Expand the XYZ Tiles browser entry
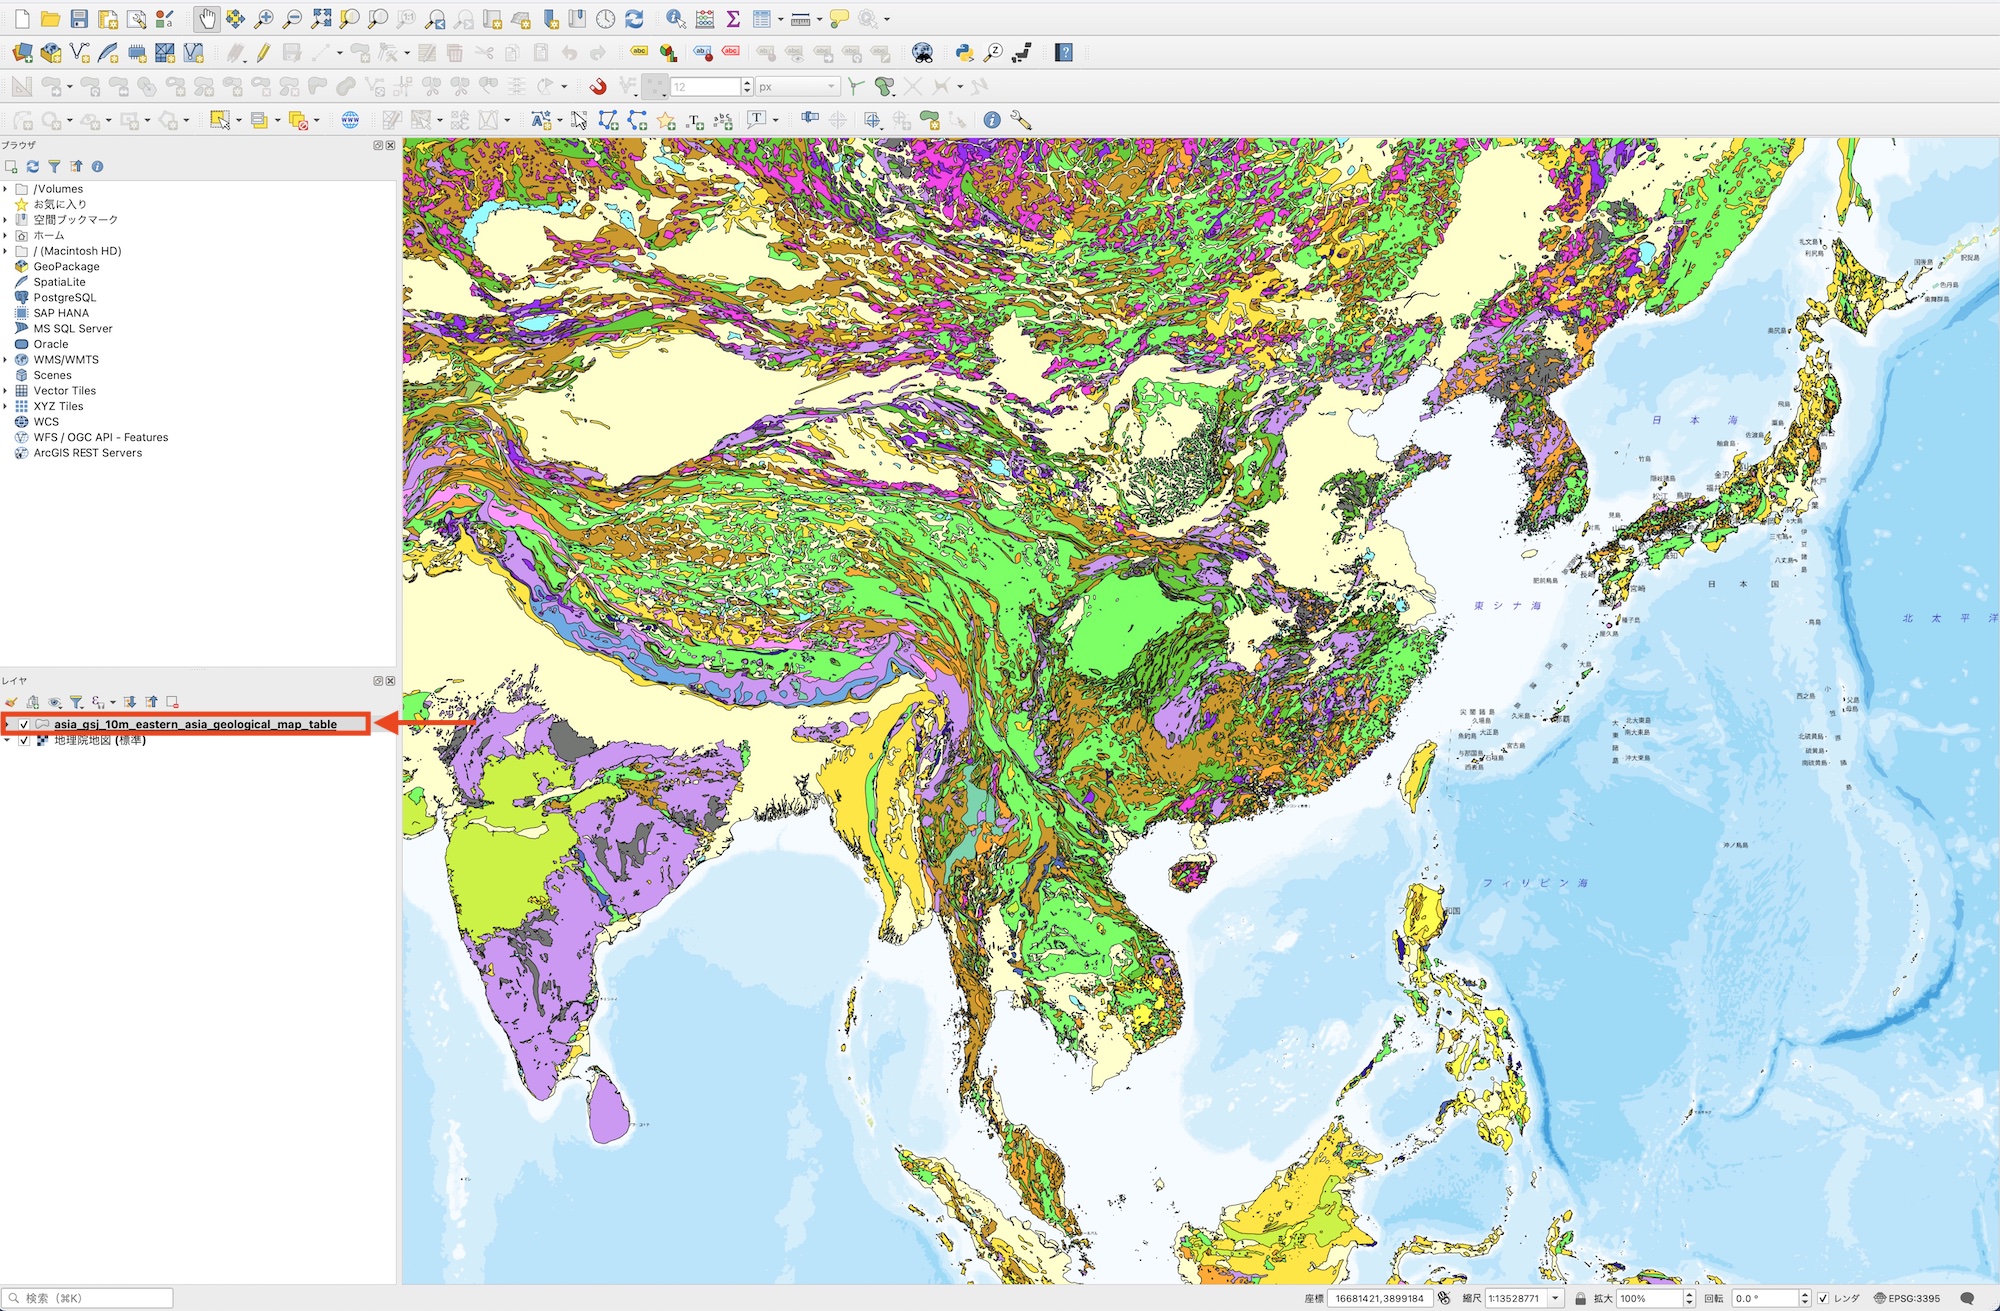Screen dimensions: 2000x1311 [x=6, y=406]
